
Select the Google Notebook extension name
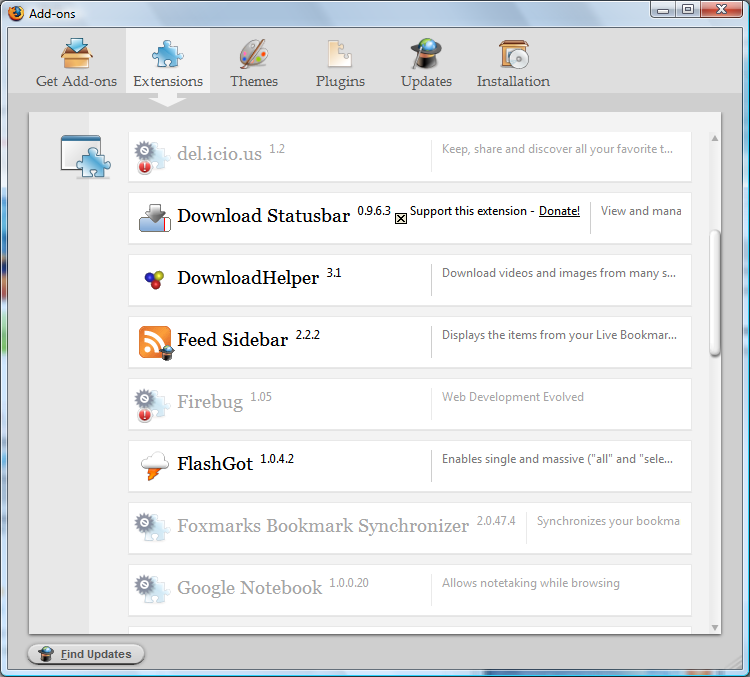coord(249,588)
